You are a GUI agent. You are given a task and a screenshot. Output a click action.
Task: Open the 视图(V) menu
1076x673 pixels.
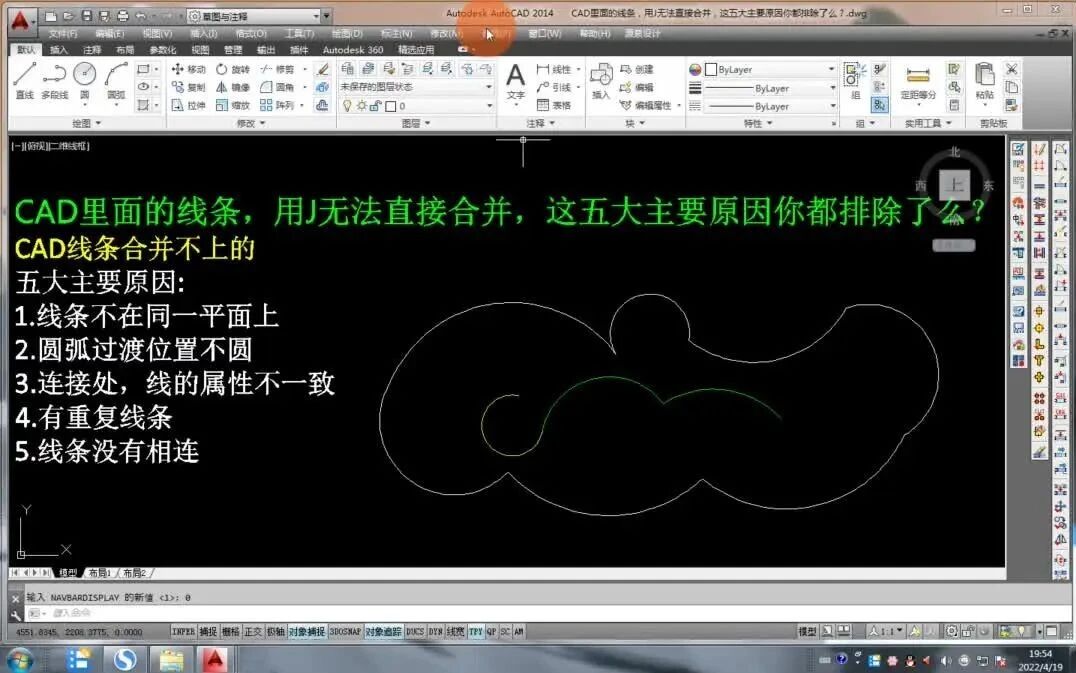(157, 34)
